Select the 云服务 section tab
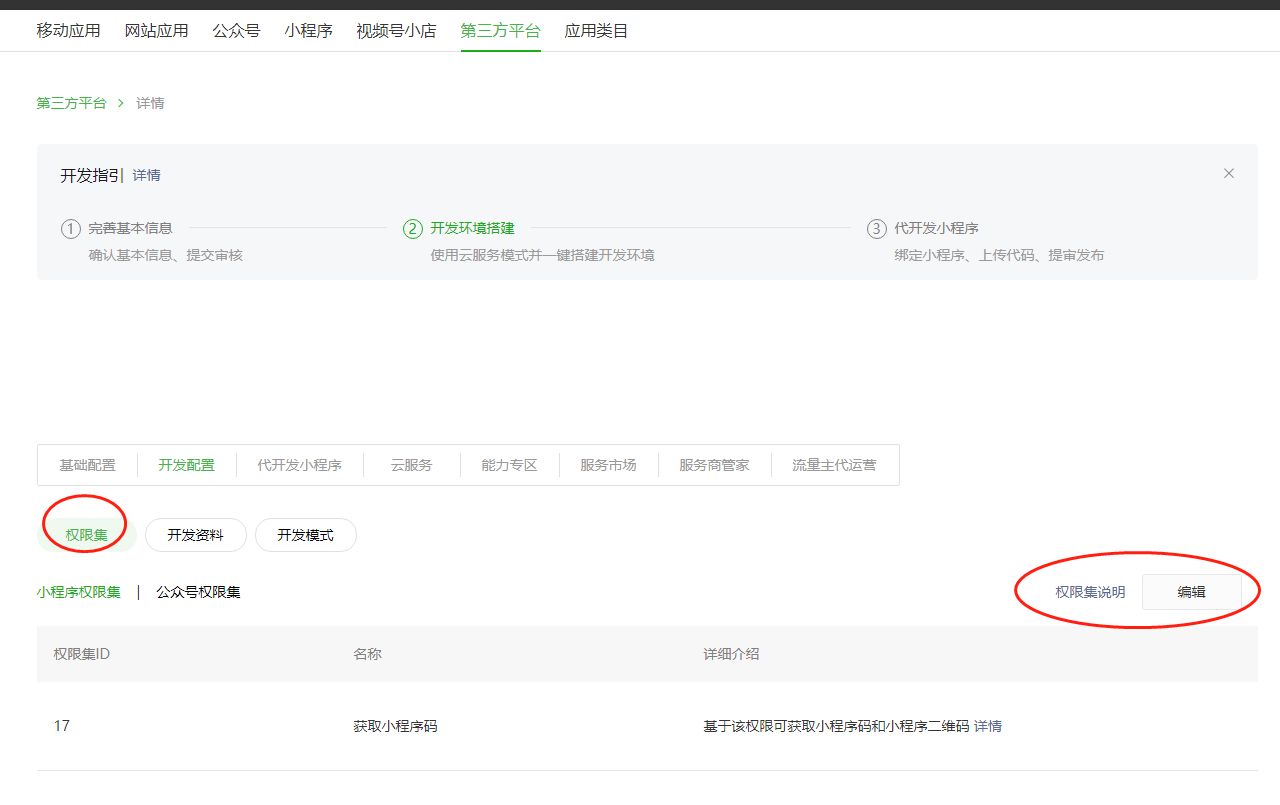 [x=411, y=465]
